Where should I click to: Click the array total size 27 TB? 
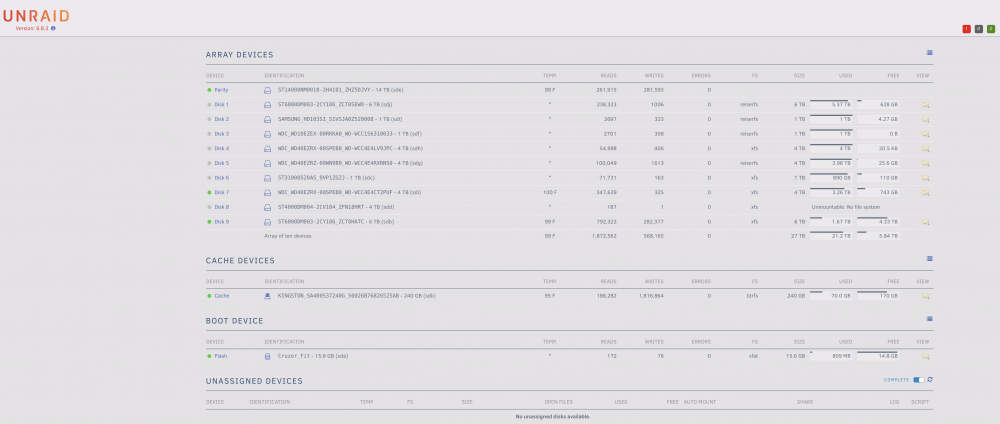pyautogui.click(x=798, y=237)
